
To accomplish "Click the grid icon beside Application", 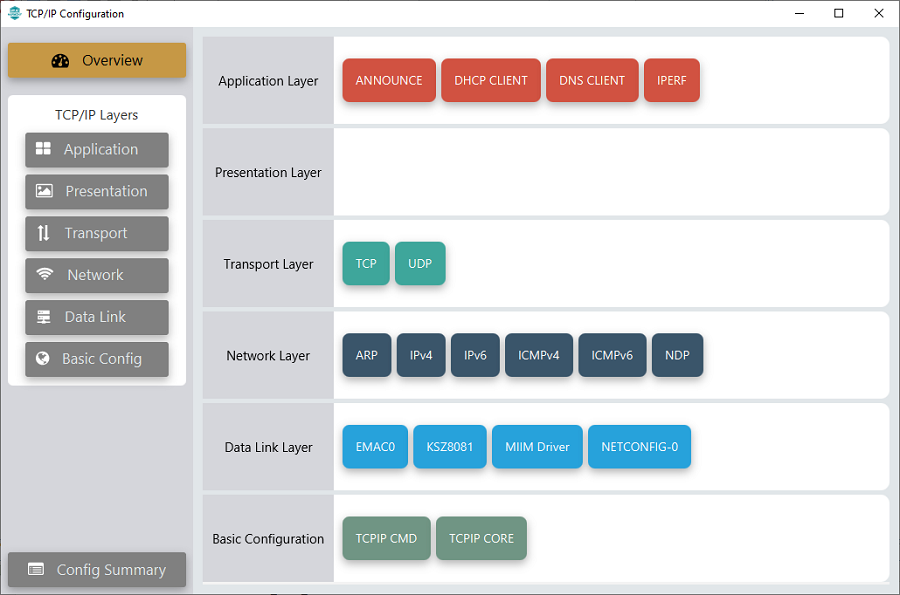I will click(x=43, y=149).
